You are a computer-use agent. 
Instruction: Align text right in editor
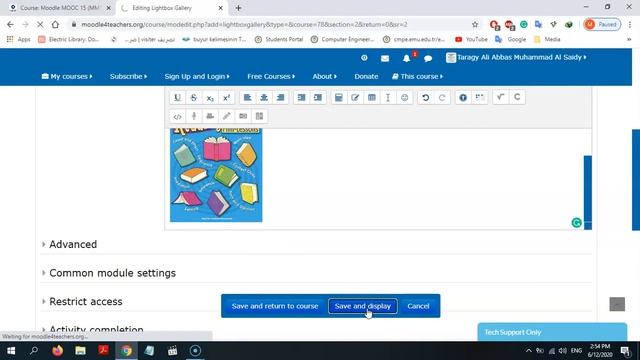280,98
